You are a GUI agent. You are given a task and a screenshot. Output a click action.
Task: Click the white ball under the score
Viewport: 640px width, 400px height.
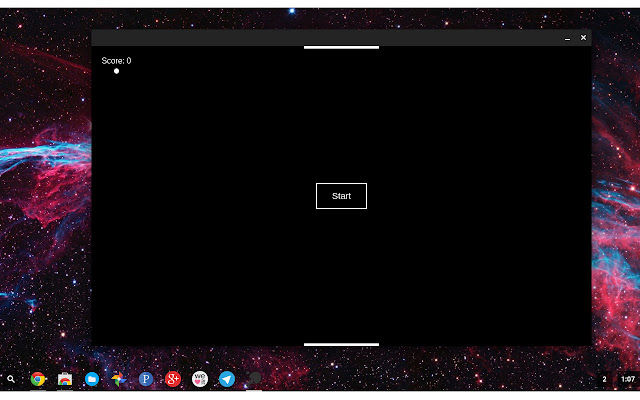(x=116, y=71)
